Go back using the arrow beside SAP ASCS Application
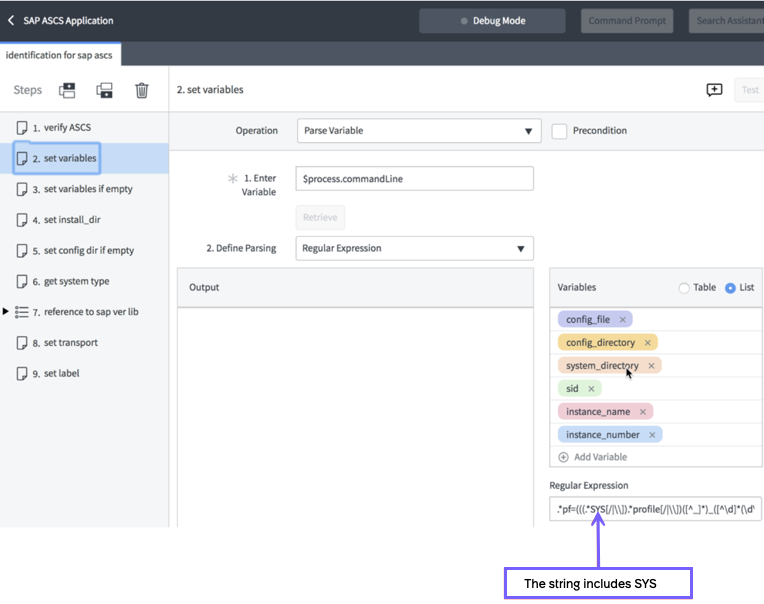Viewport: 764px width, 604px height. tap(11, 20)
